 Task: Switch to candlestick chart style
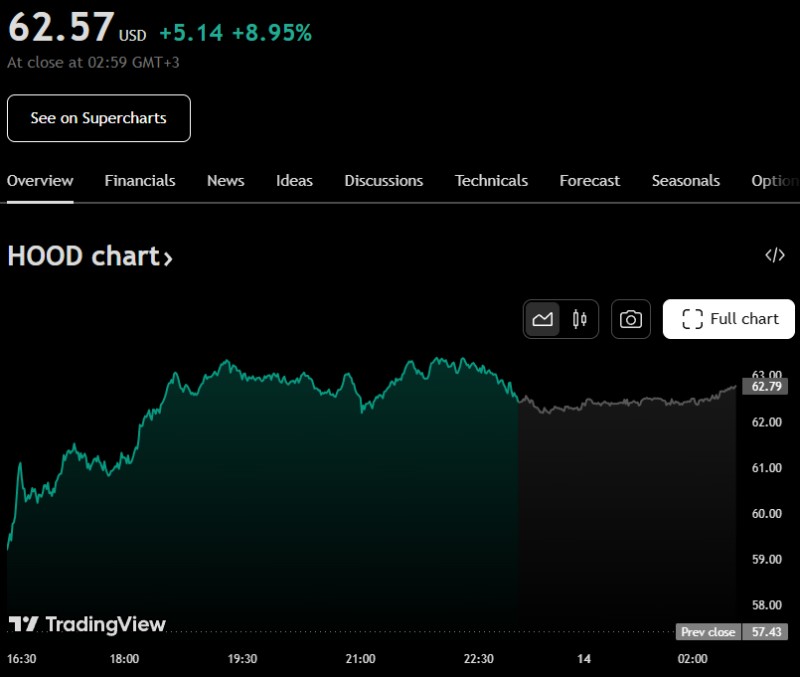click(x=579, y=319)
